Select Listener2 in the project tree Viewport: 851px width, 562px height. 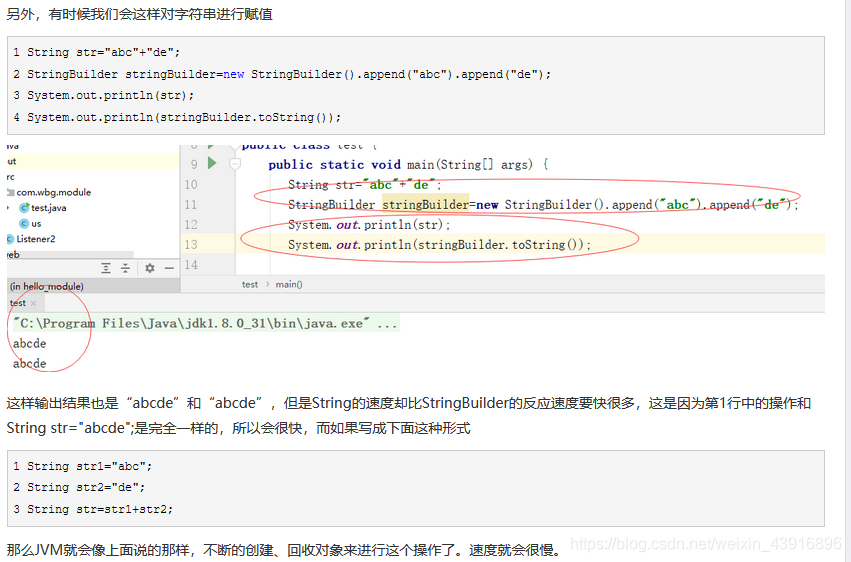click(36, 239)
